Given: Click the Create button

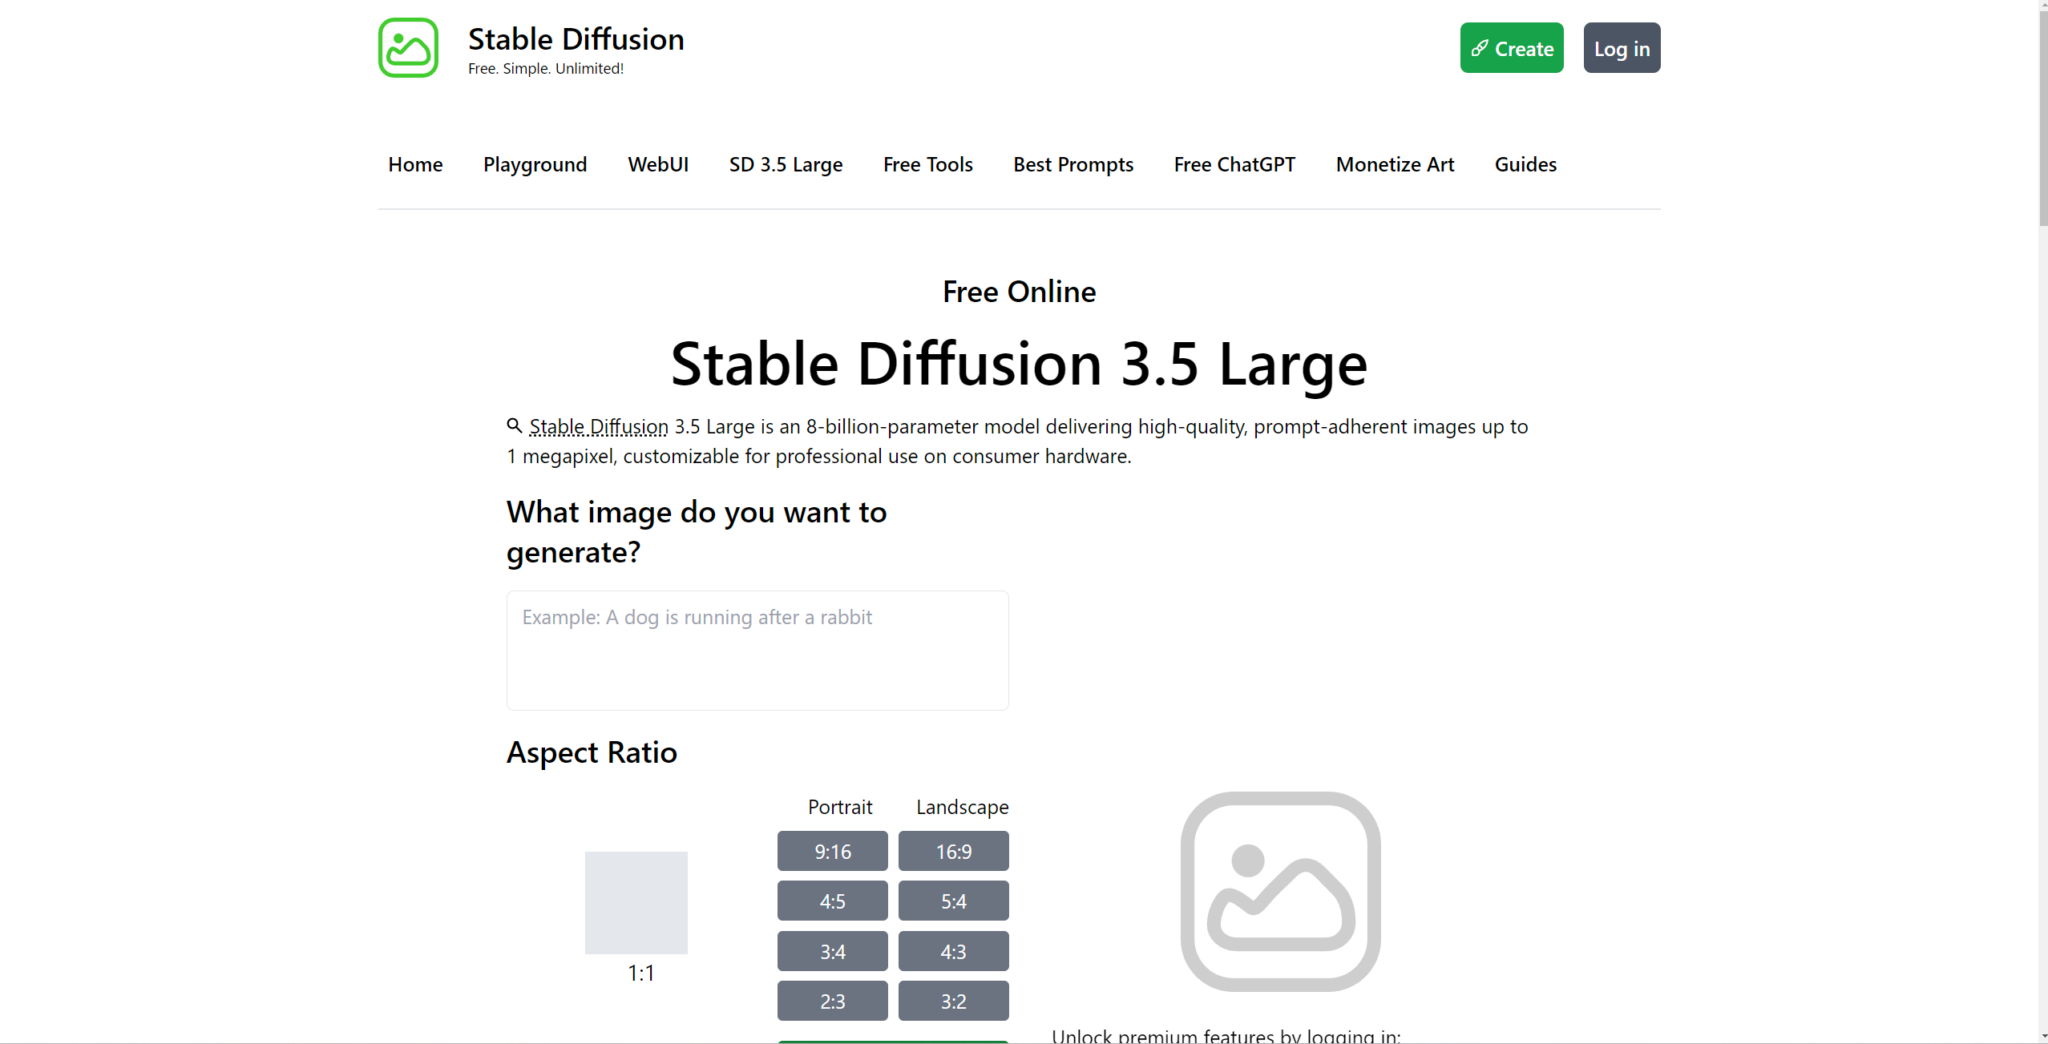Looking at the screenshot, I should point(1511,48).
